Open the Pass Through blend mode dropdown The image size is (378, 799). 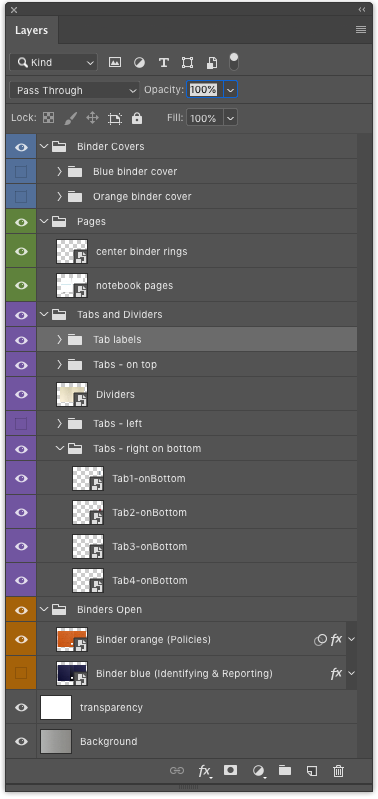coord(74,90)
